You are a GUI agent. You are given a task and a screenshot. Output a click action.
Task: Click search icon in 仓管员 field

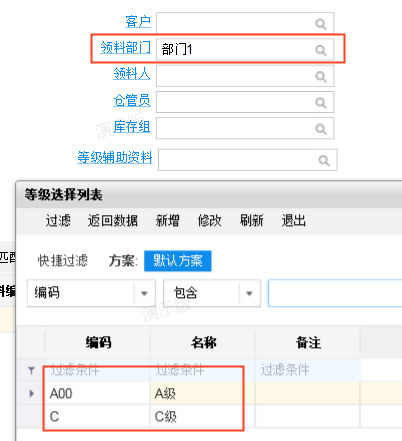(321, 103)
